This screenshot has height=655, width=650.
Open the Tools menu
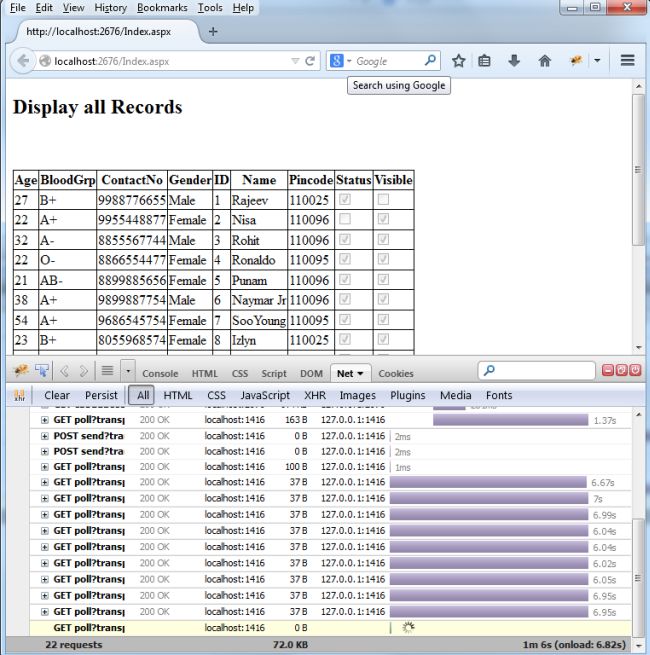pos(210,8)
